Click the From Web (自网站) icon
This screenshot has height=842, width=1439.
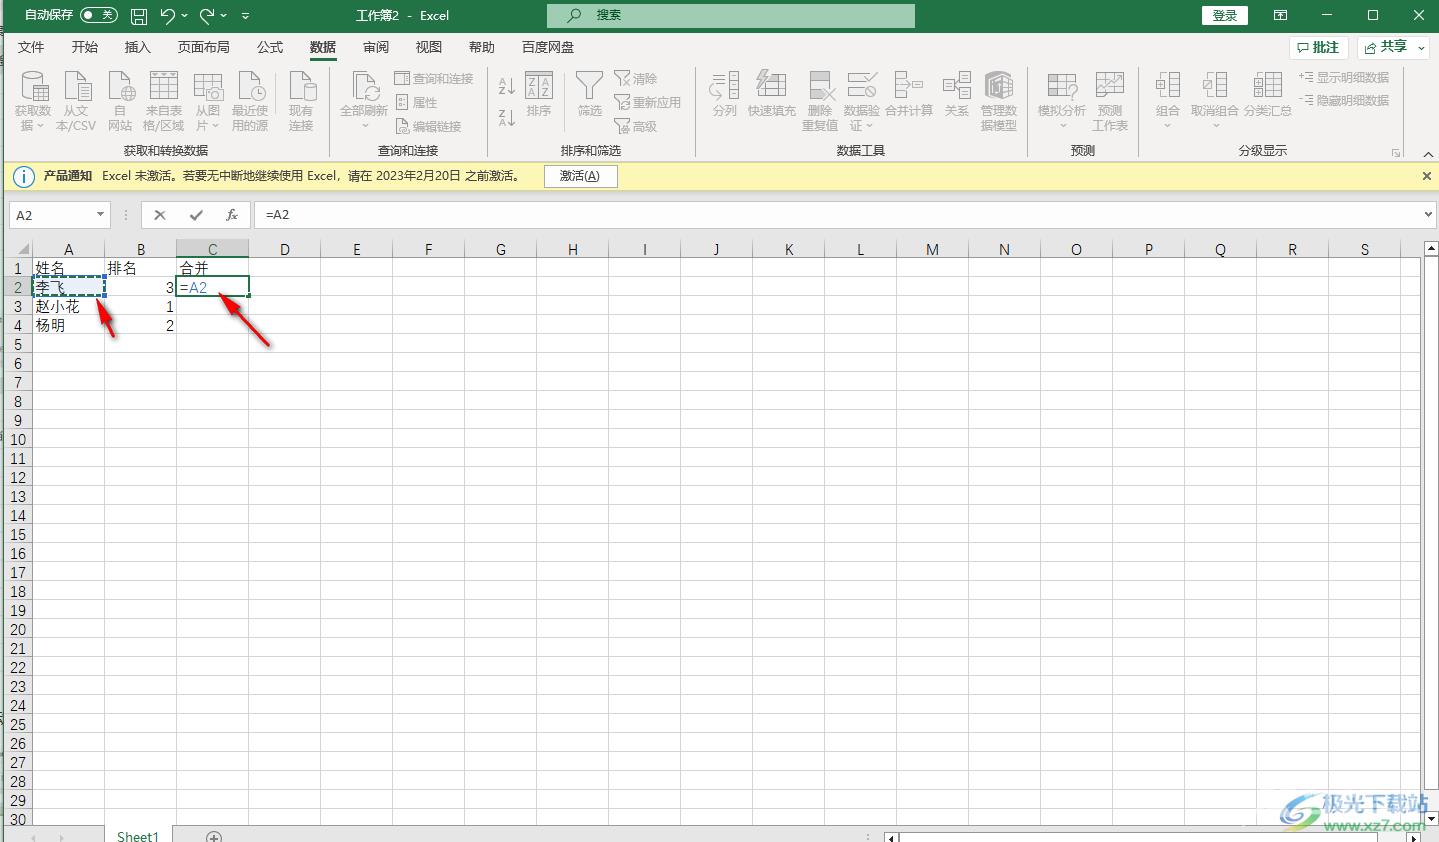(120, 101)
